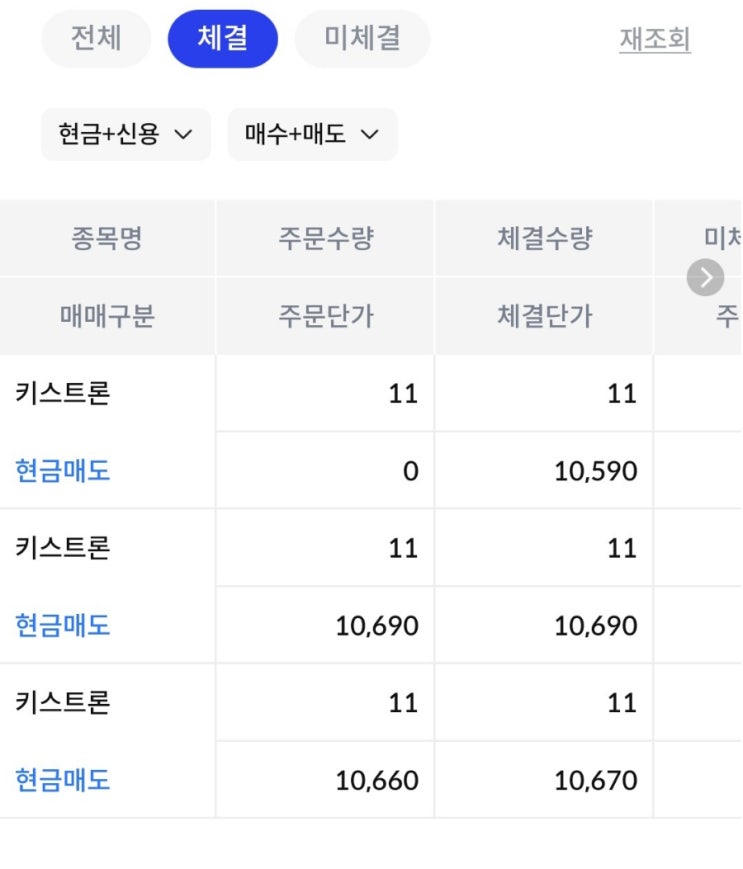This screenshot has height=869, width=743.
Task: Click 현금매도 with 주문단가 10,690
Action: click(x=62, y=626)
